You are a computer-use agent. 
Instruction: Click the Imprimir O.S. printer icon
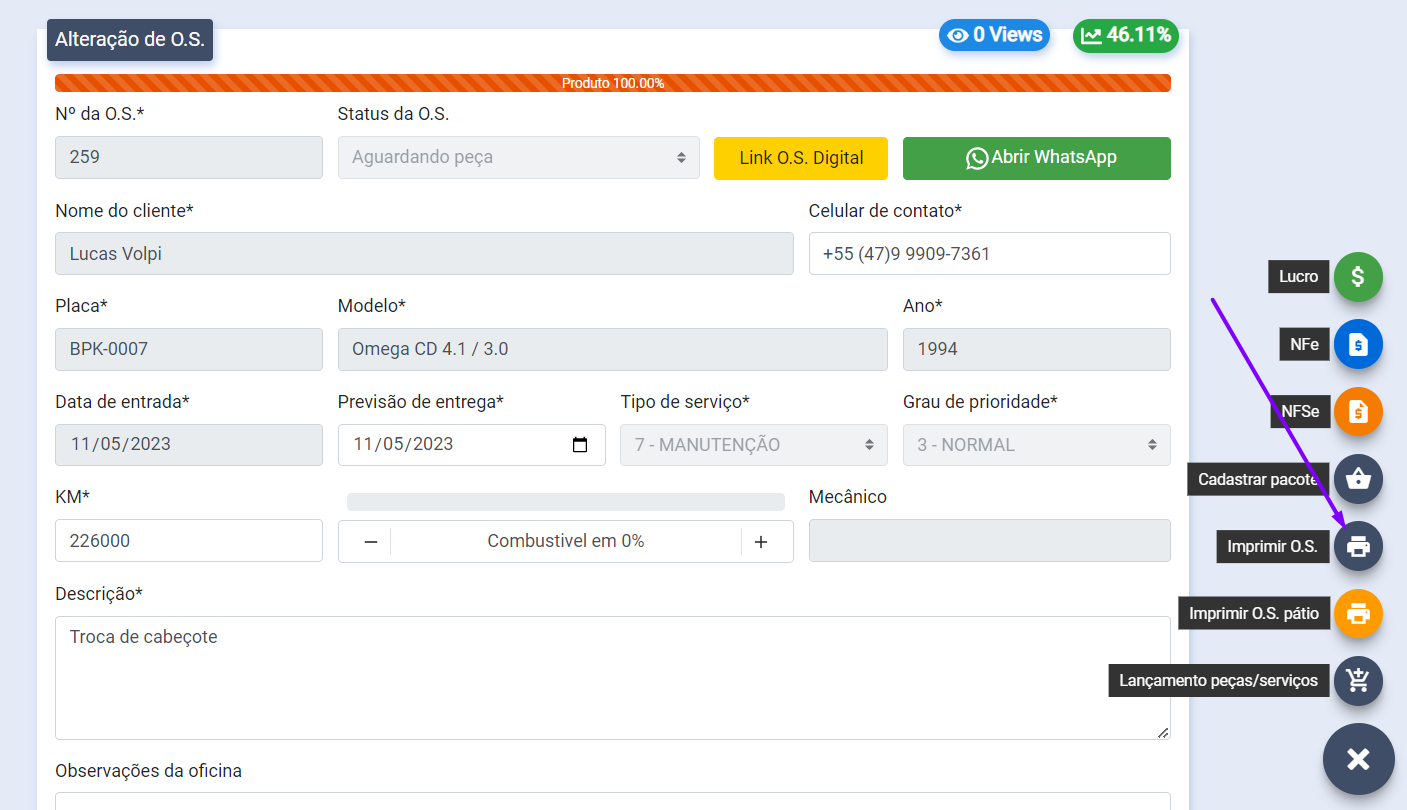[x=1357, y=546]
